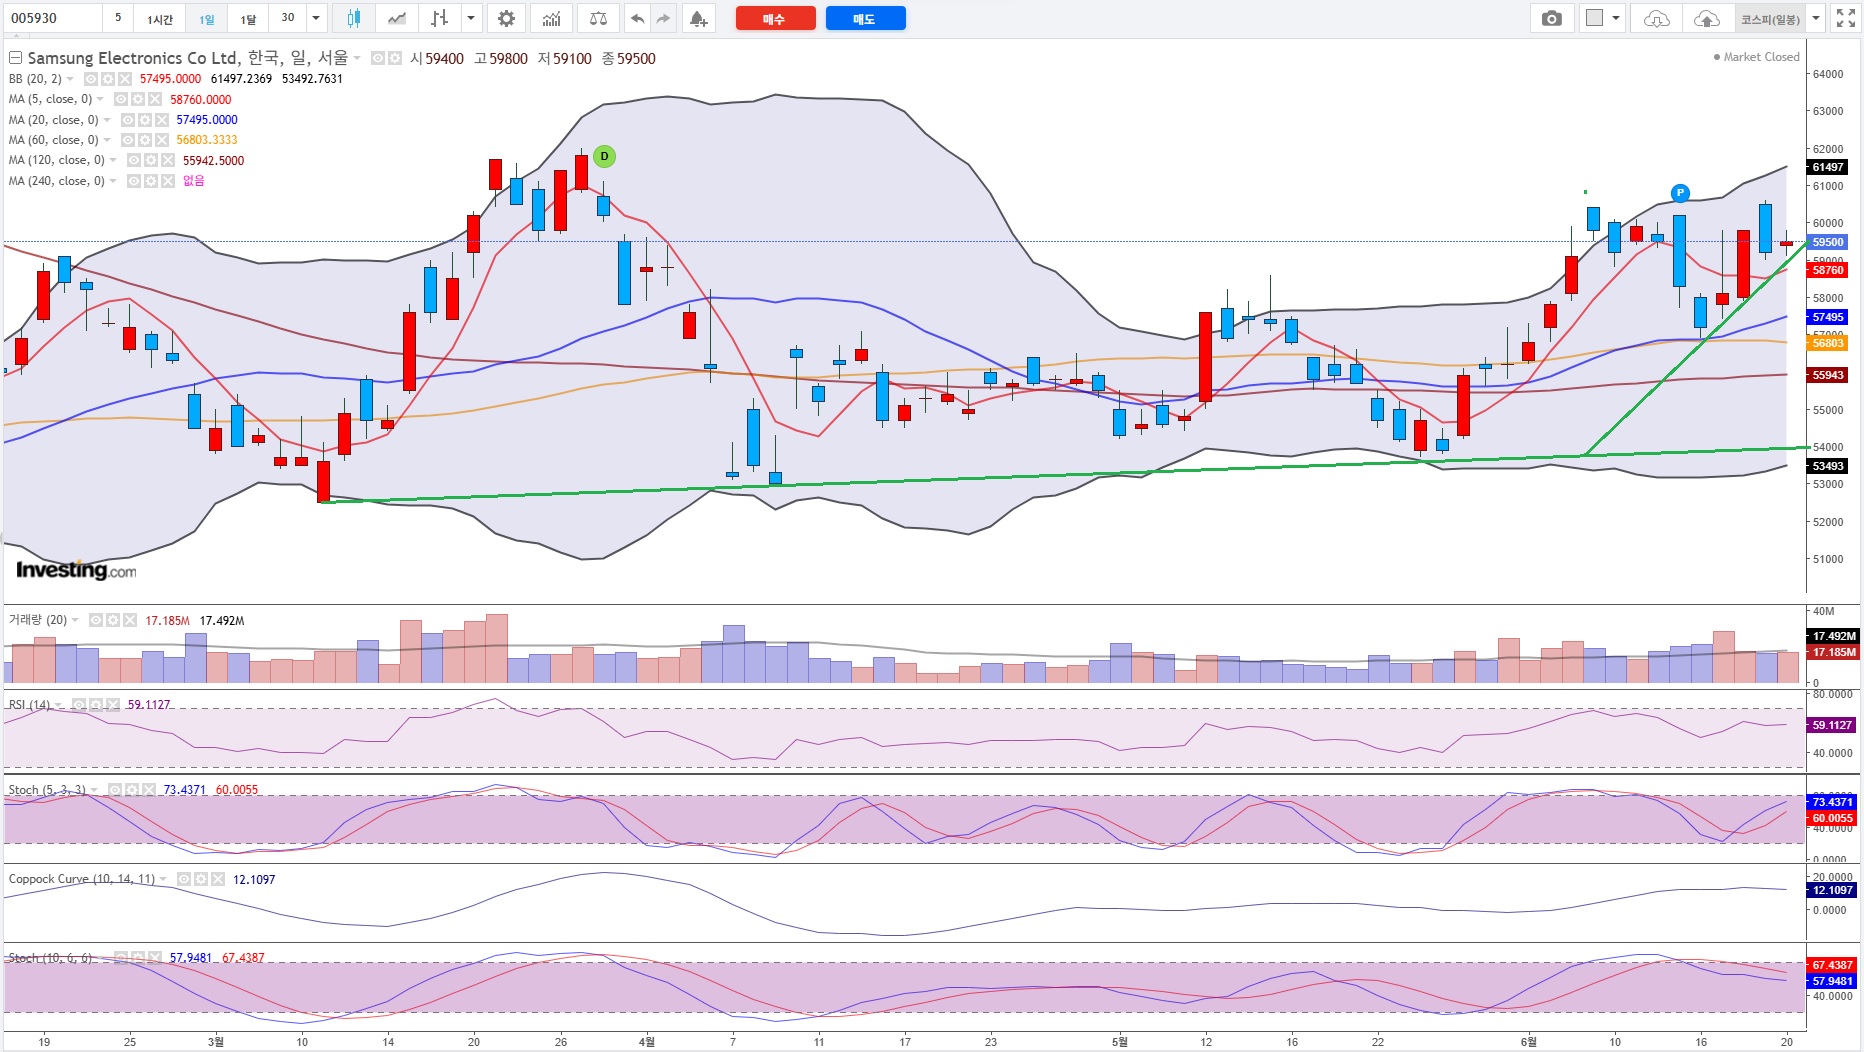
Task: Open settings for the Samsung Electronics main series
Action: (395, 58)
